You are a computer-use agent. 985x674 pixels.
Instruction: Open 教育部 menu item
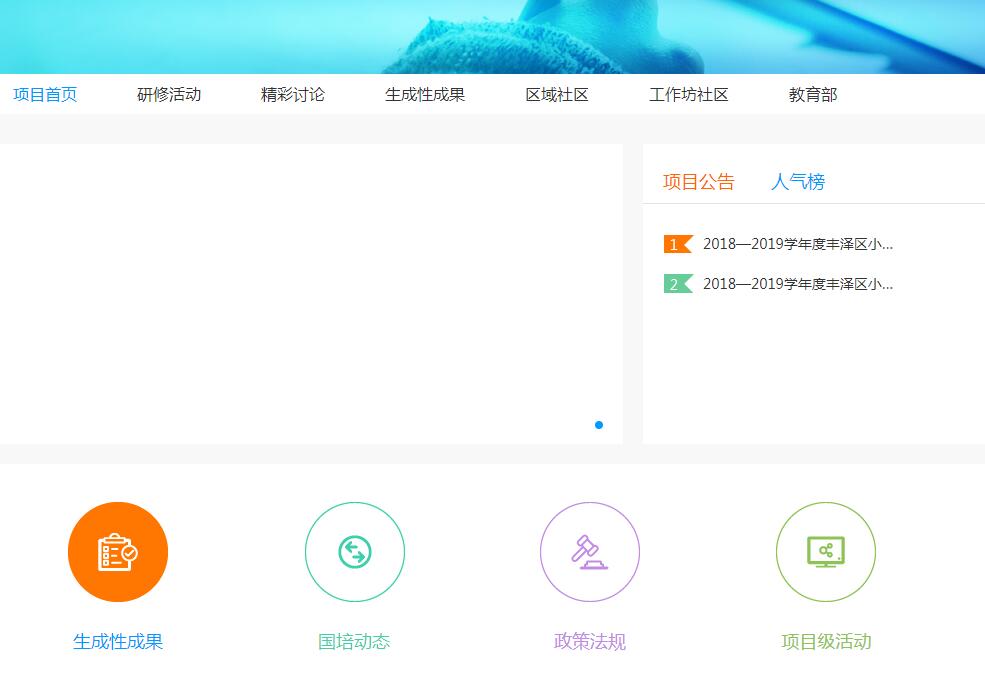[813, 95]
